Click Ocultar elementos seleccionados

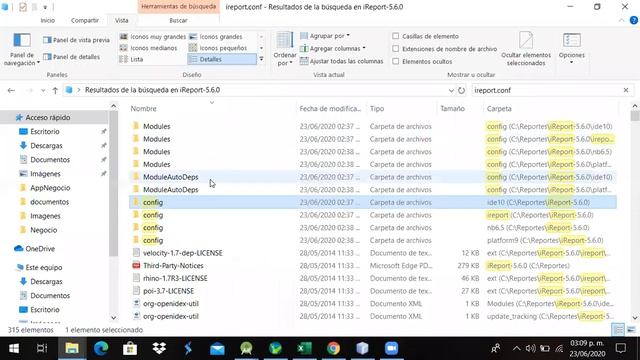pos(526,49)
